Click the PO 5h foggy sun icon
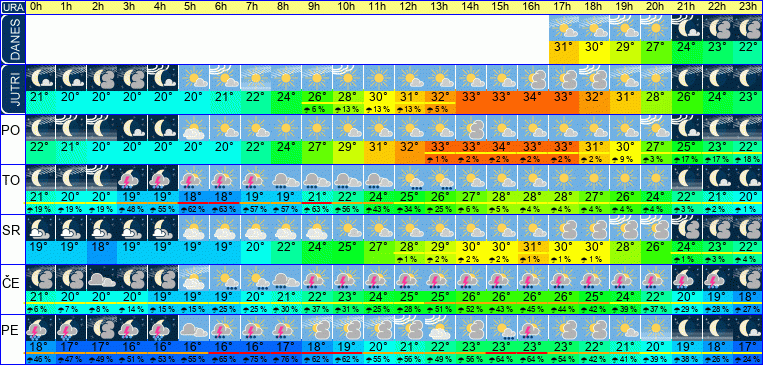763x365 pixels. click(x=194, y=128)
